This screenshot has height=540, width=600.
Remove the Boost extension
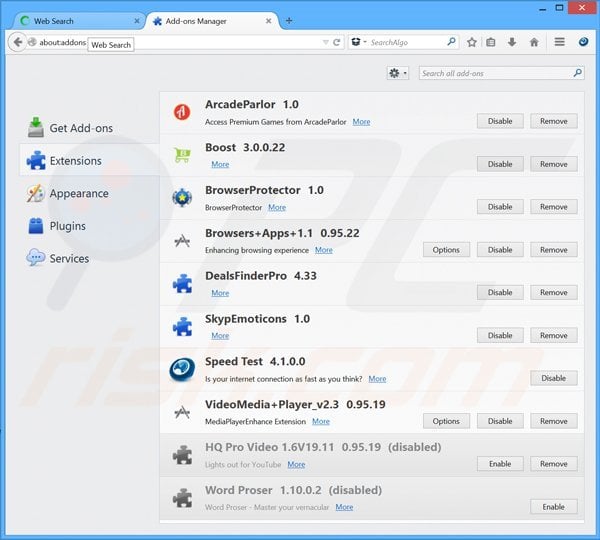pyautogui.click(x=554, y=164)
